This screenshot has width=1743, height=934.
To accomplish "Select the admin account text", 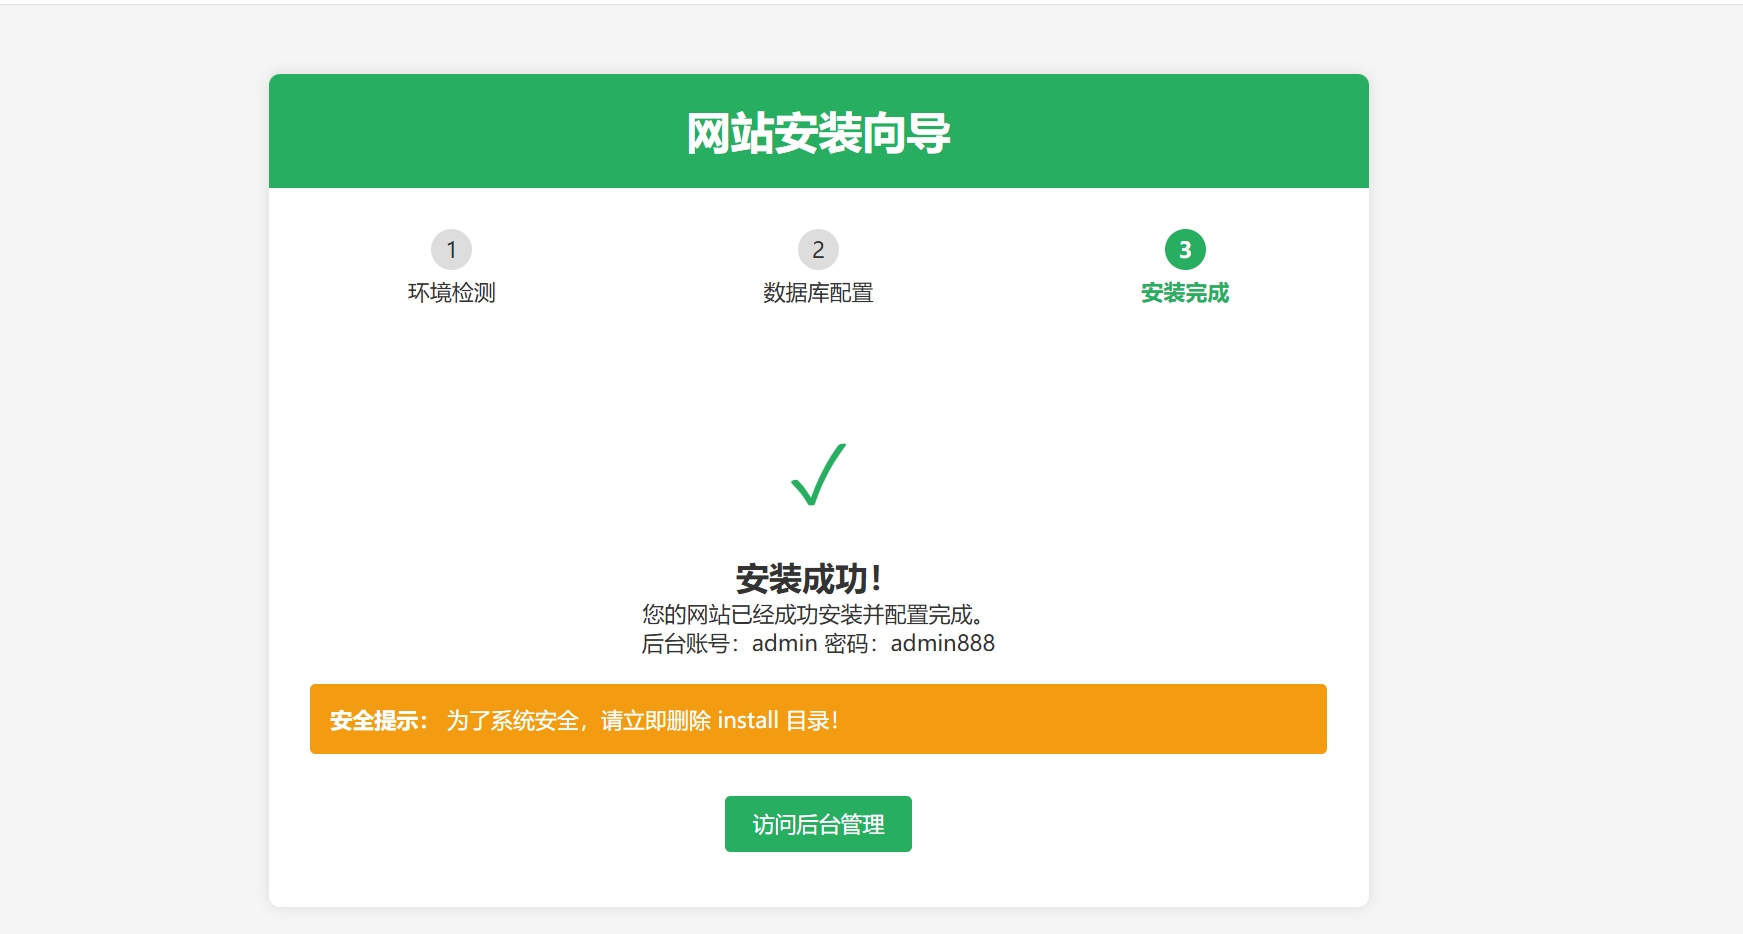I will (786, 644).
